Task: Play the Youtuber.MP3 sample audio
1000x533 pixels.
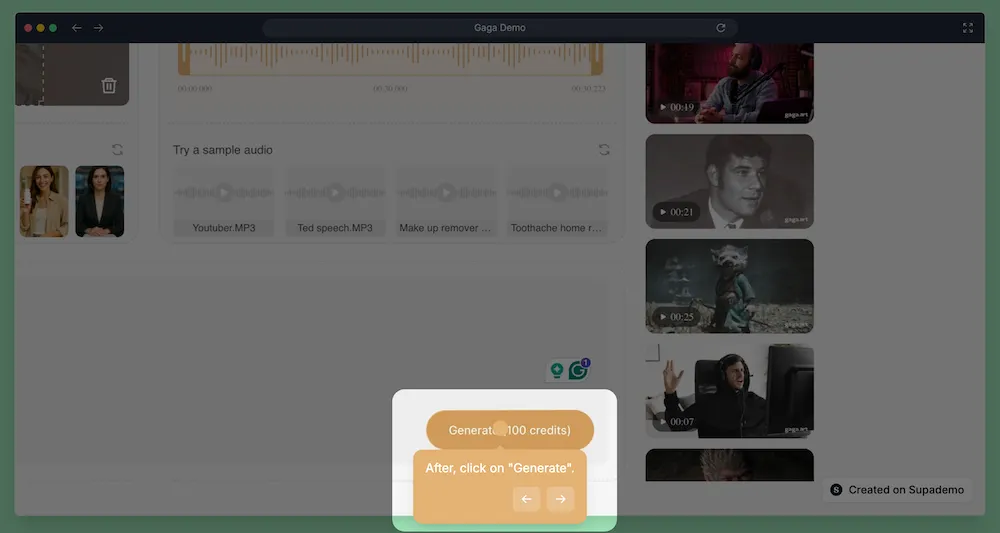Action: pos(224,192)
